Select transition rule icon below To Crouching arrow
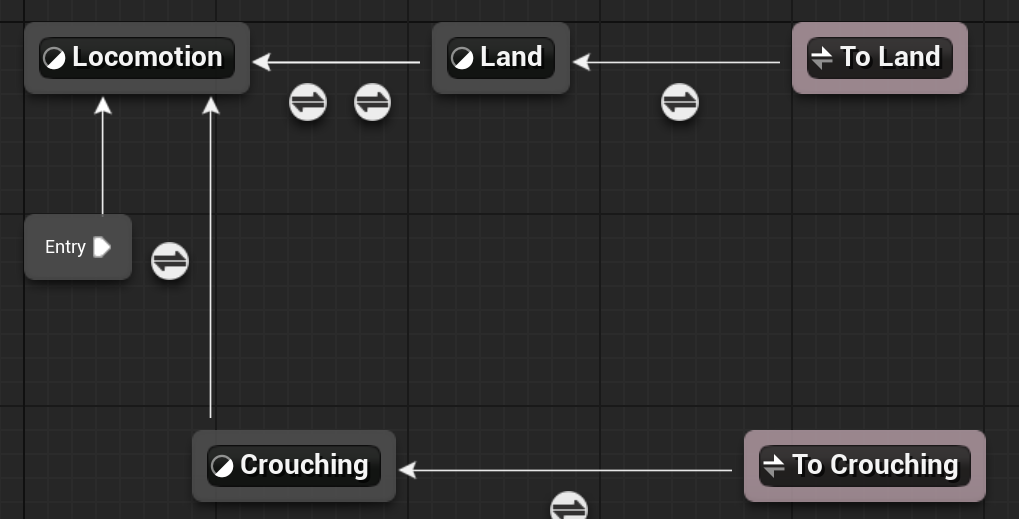Viewport: 1019px width, 519px height. coord(569,505)
